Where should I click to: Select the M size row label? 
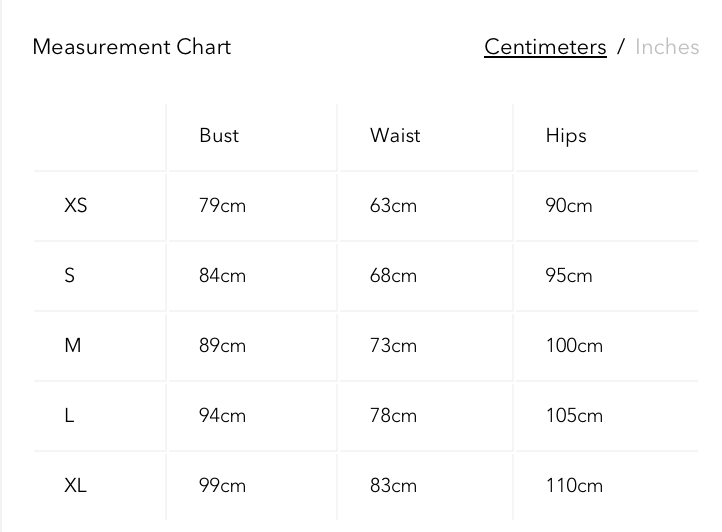[x=73, y=346]
